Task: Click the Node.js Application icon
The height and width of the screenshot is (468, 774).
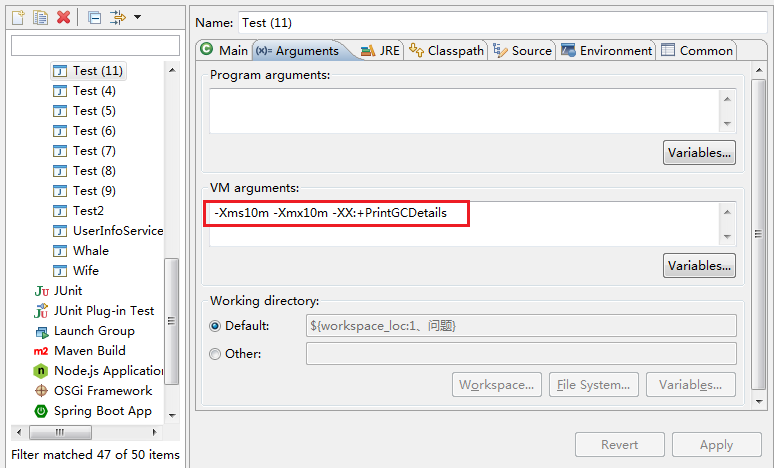Action: [x=40, y=371]
